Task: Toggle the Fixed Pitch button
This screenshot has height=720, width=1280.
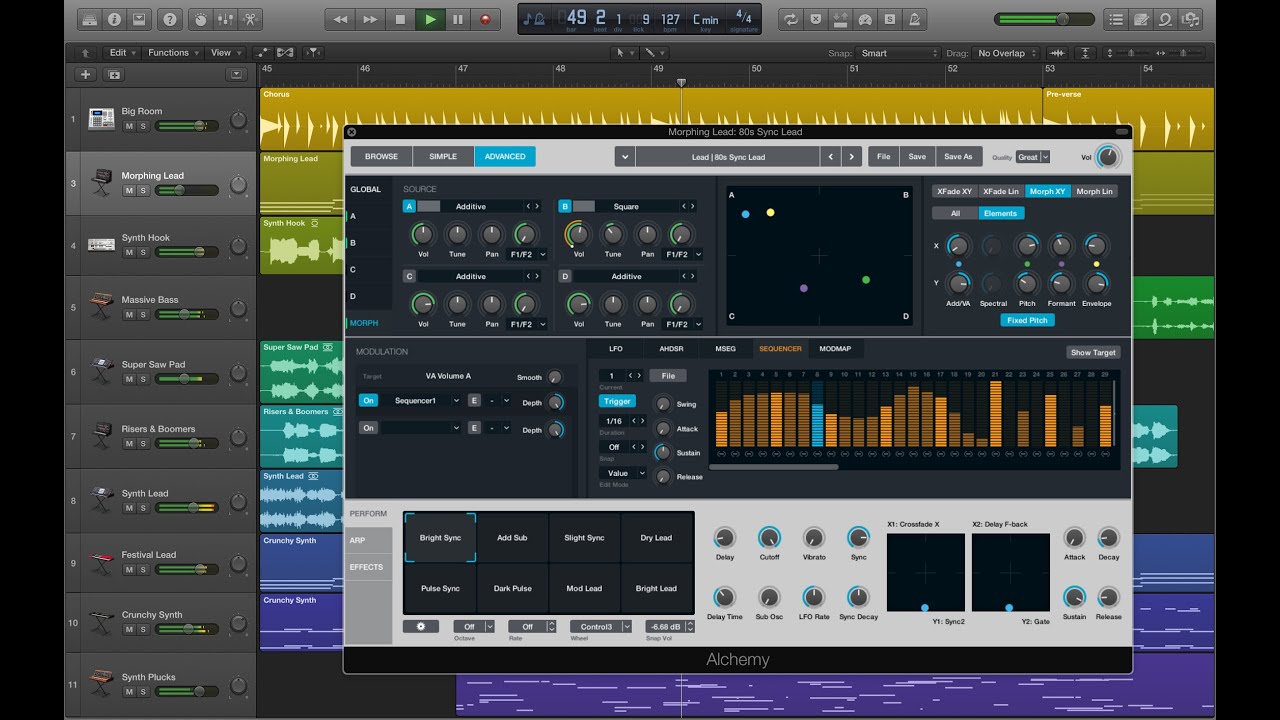Action: 1027,320
